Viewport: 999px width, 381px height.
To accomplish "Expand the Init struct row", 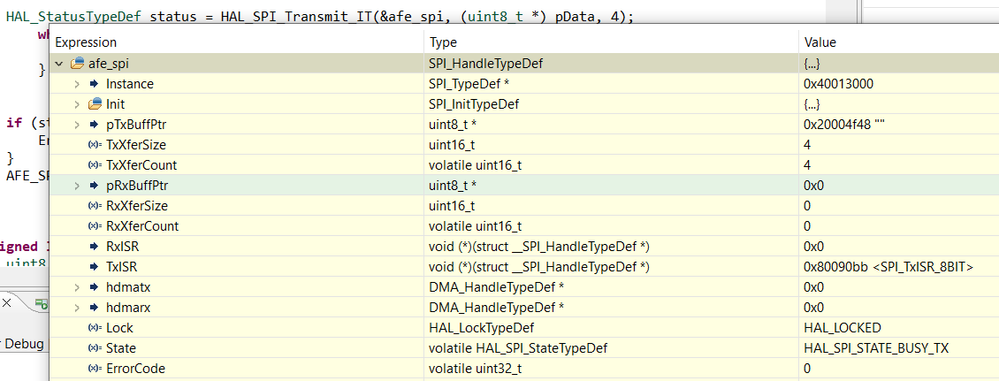I will pos(77,104).
